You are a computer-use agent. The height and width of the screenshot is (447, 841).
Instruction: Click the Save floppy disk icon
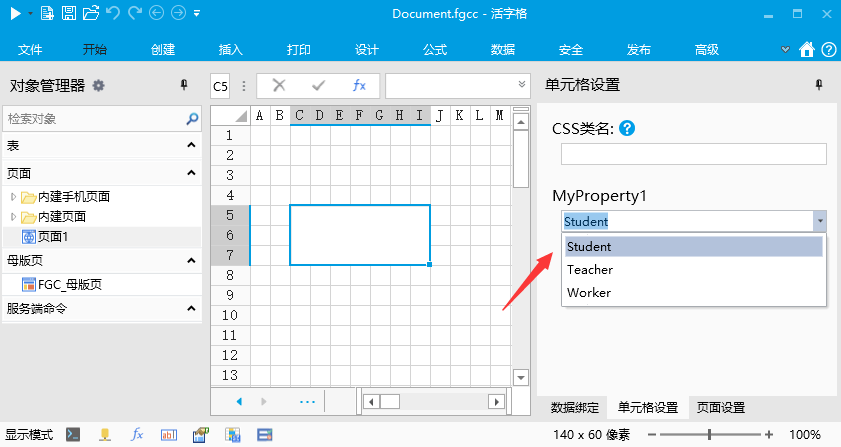(x=69, y=13)
